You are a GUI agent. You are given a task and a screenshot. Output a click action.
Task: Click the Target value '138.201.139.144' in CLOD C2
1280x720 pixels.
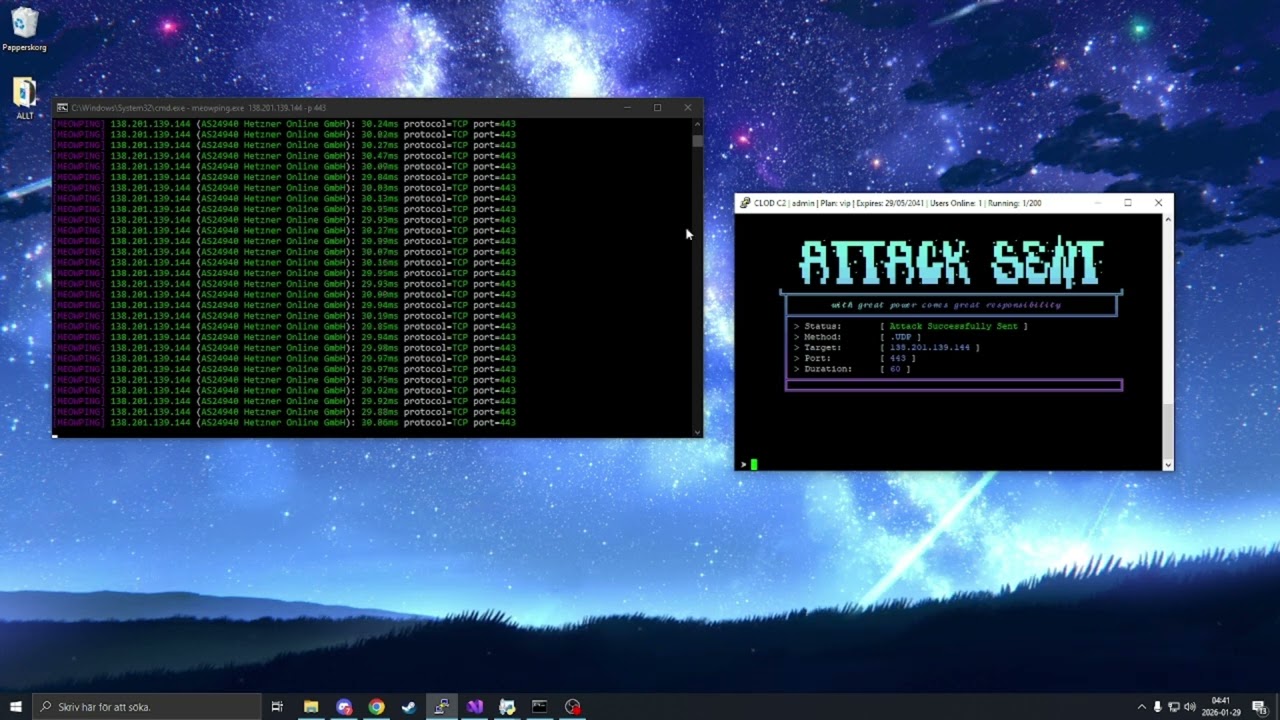coord(929,348)
